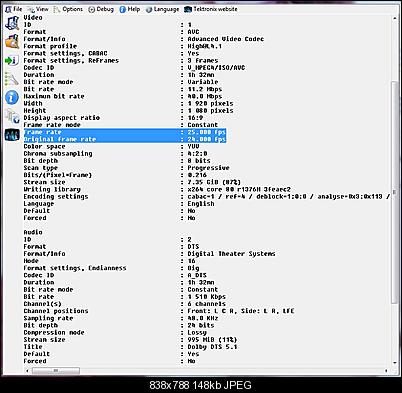
Task: Click the 'Frame rate mode' label
Action: point(52,125)
